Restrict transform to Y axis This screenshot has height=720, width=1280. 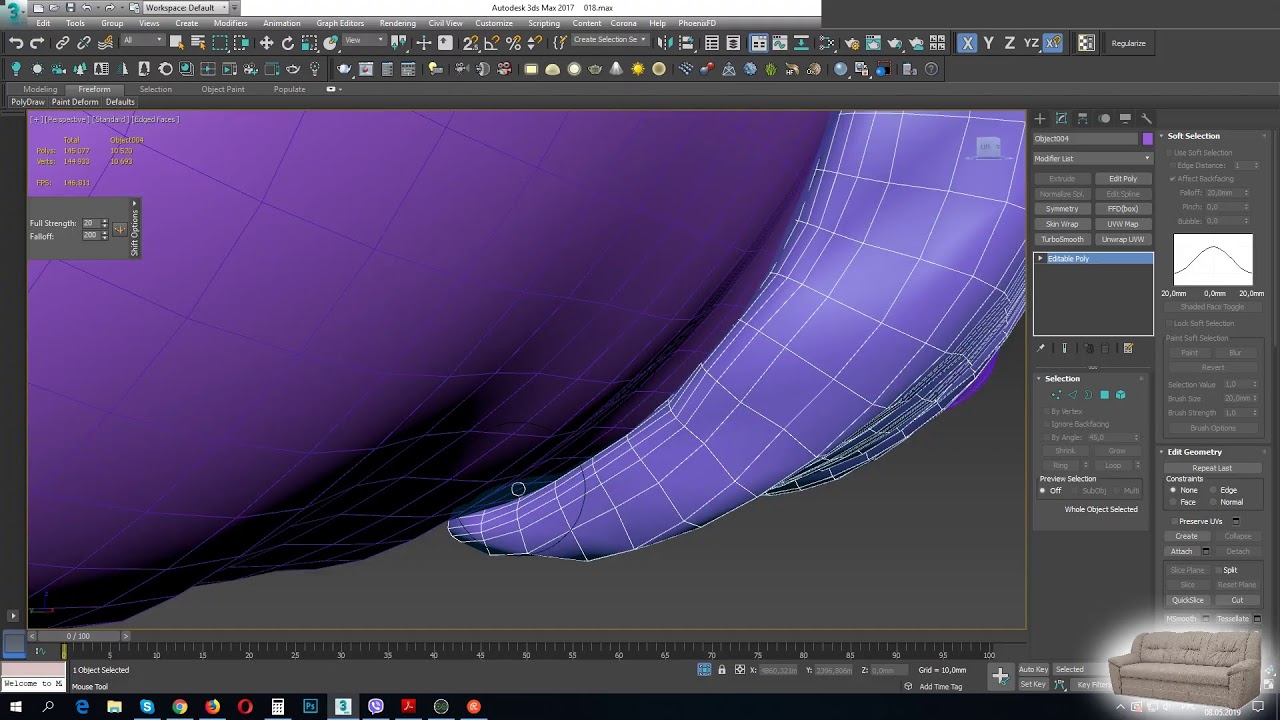tap(989, 43)
